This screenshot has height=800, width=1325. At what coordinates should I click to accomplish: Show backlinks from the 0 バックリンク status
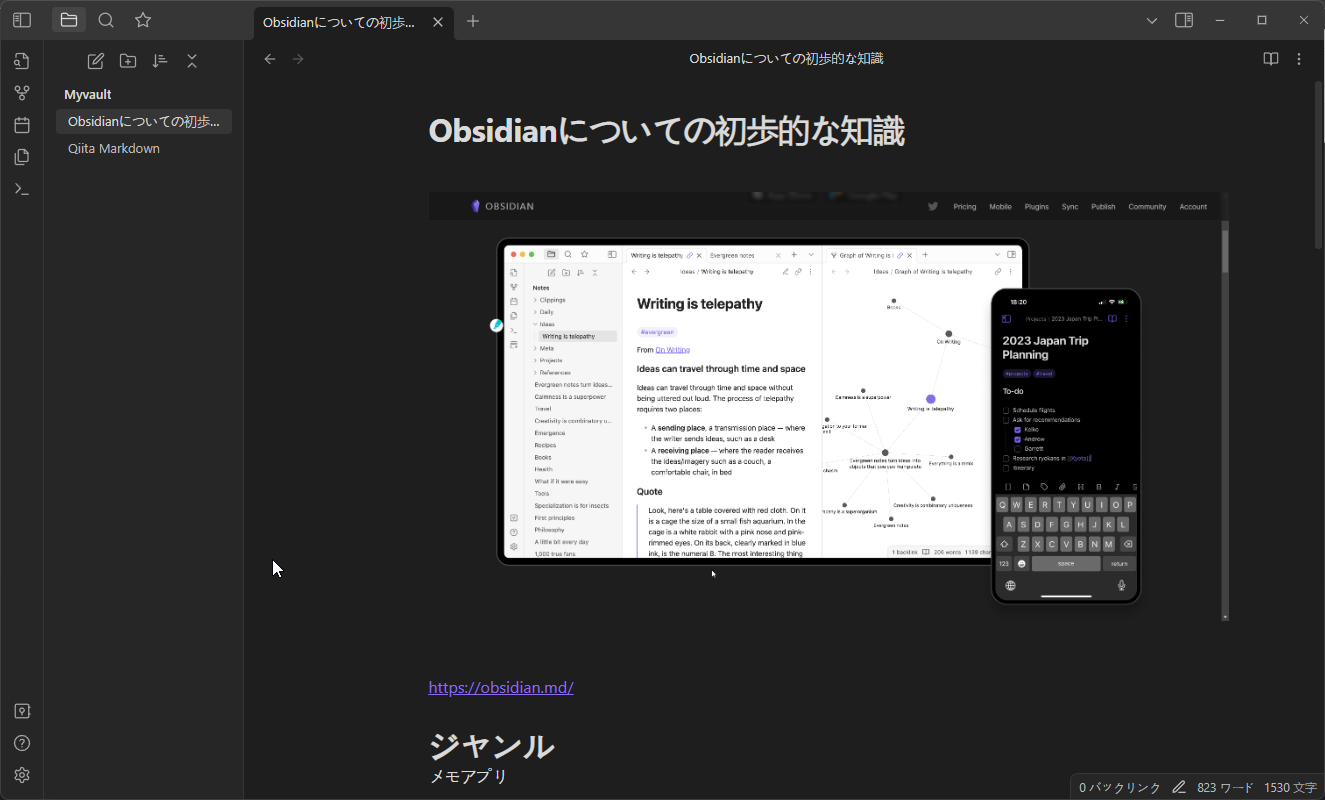pos(1120,788)
